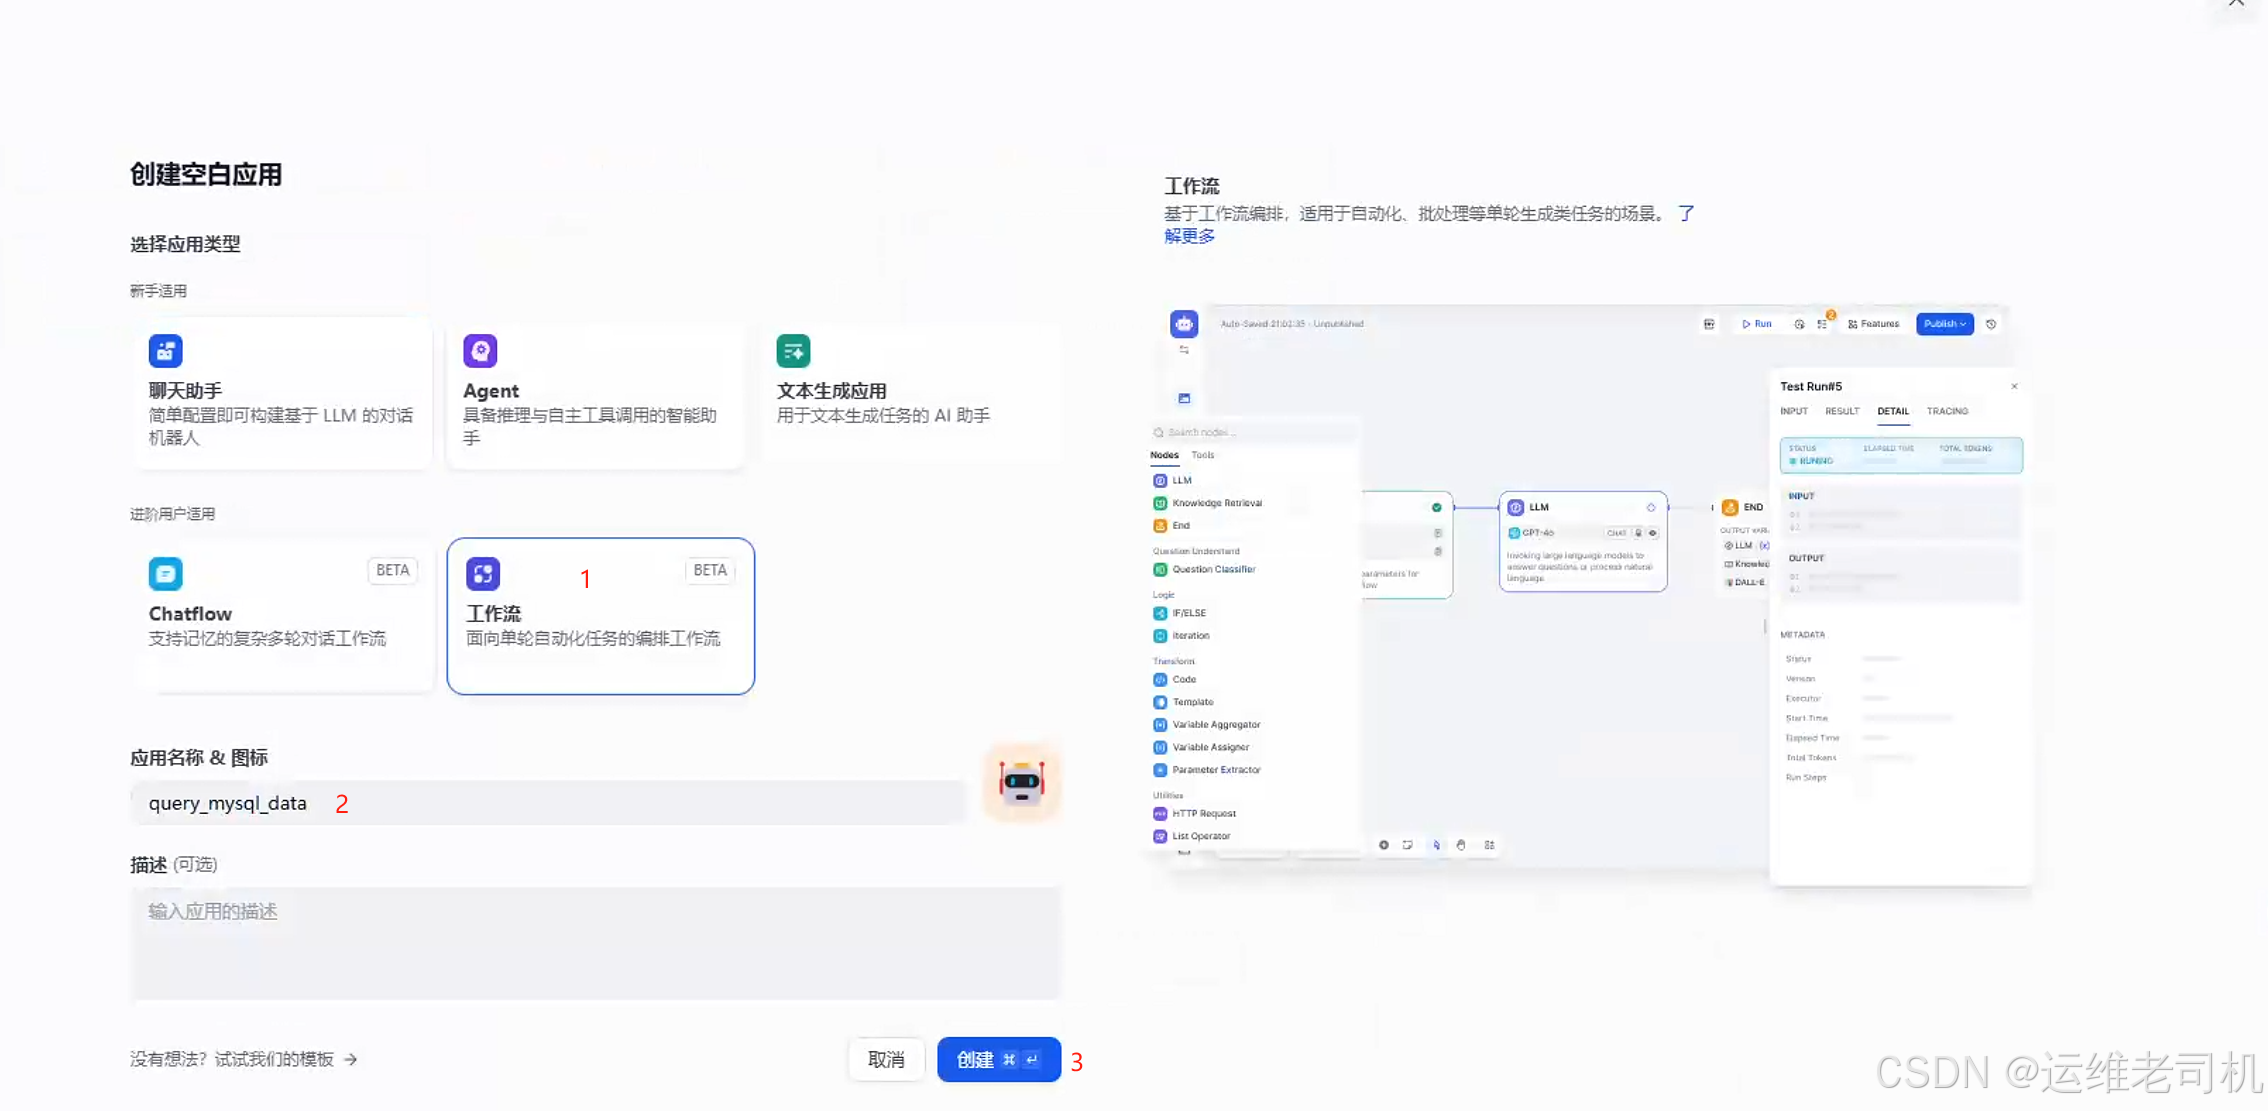2268x1111 pixels.
Task: Click the Agent purple icon
Action: tap(480, 351)
